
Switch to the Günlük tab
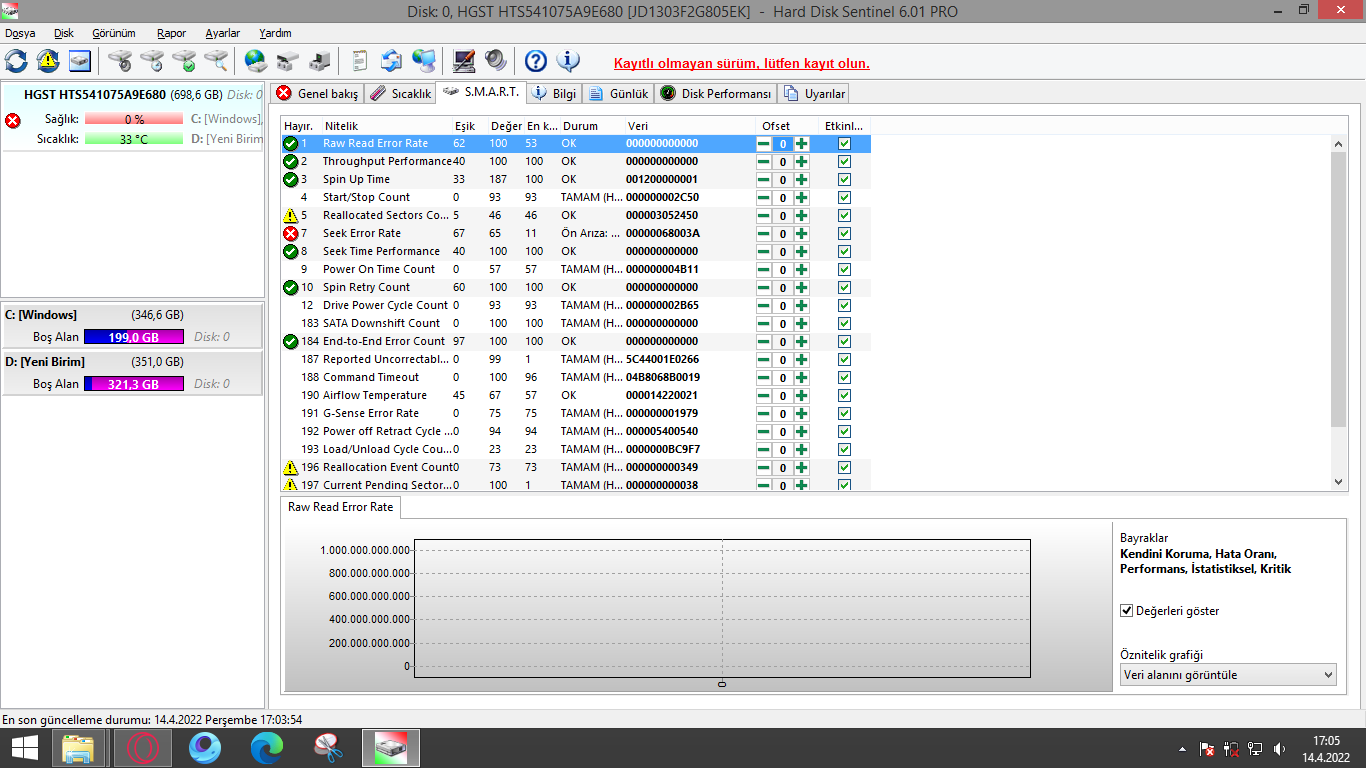pyautogui.click(x=618, y=94)
